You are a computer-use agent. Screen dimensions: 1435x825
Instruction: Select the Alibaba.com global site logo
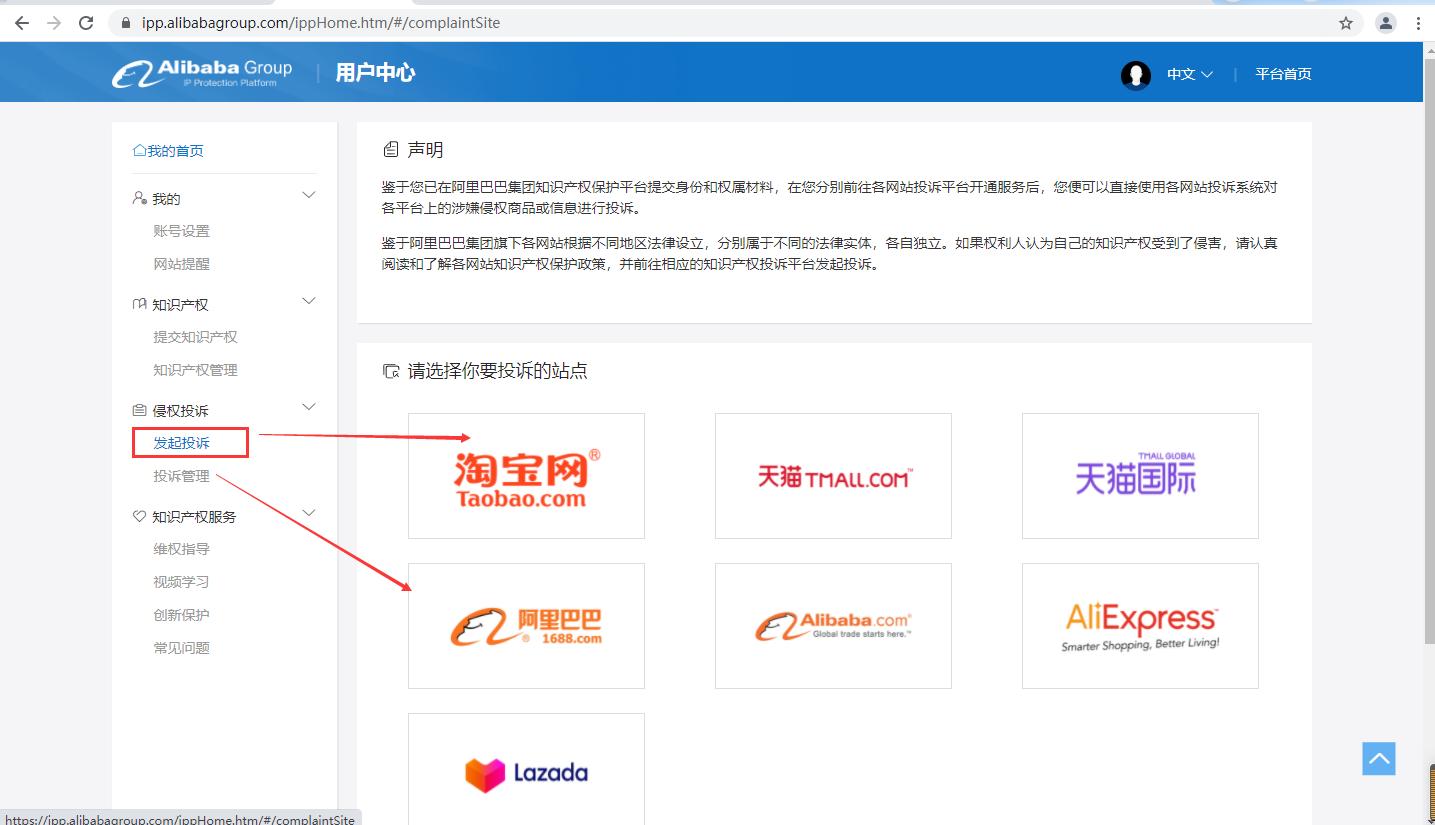(x=832, y=625)
